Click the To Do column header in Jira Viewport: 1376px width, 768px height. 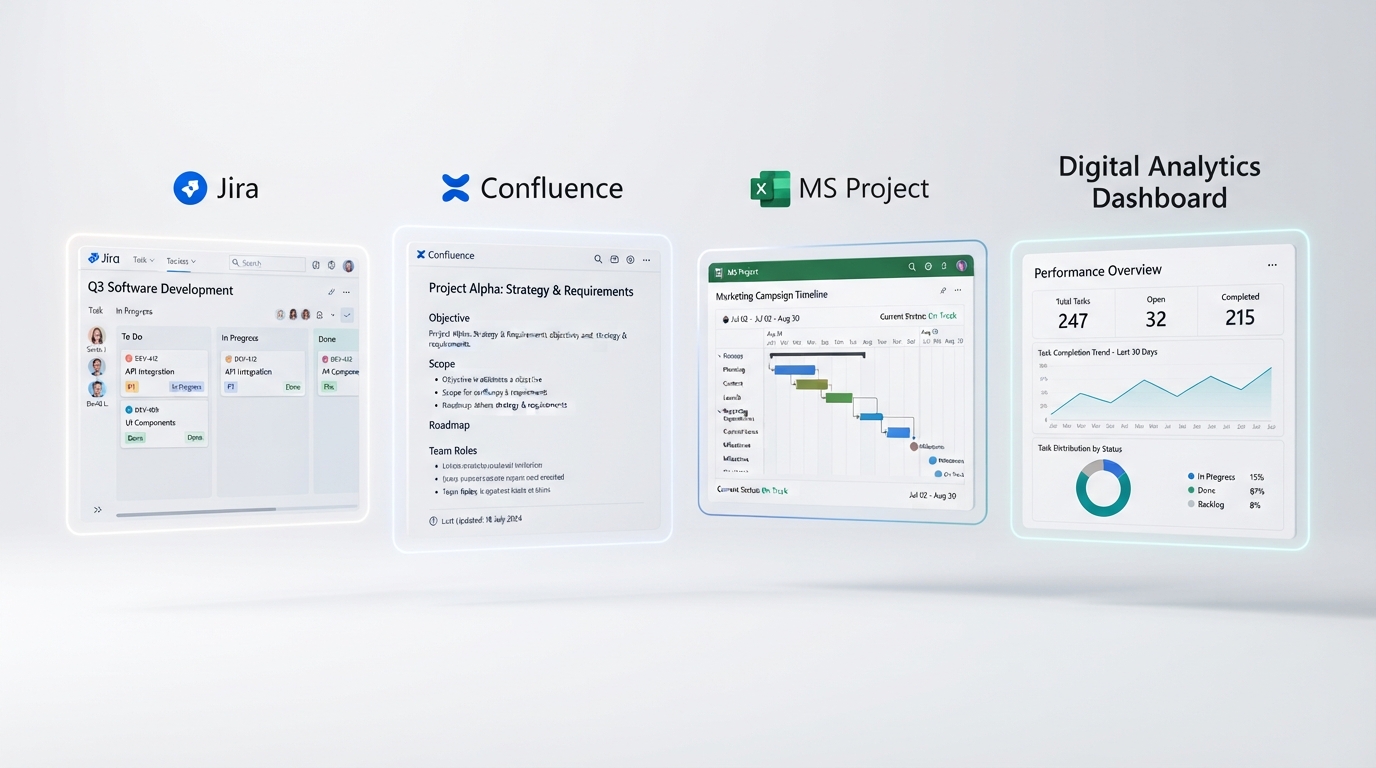coord(132,337)
